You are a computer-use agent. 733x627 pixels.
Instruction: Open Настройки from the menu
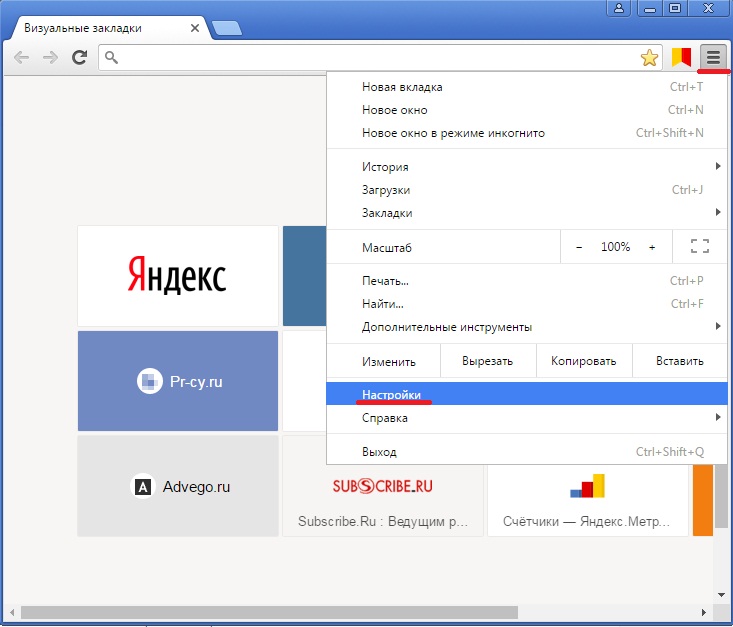(x=392, y=395)
